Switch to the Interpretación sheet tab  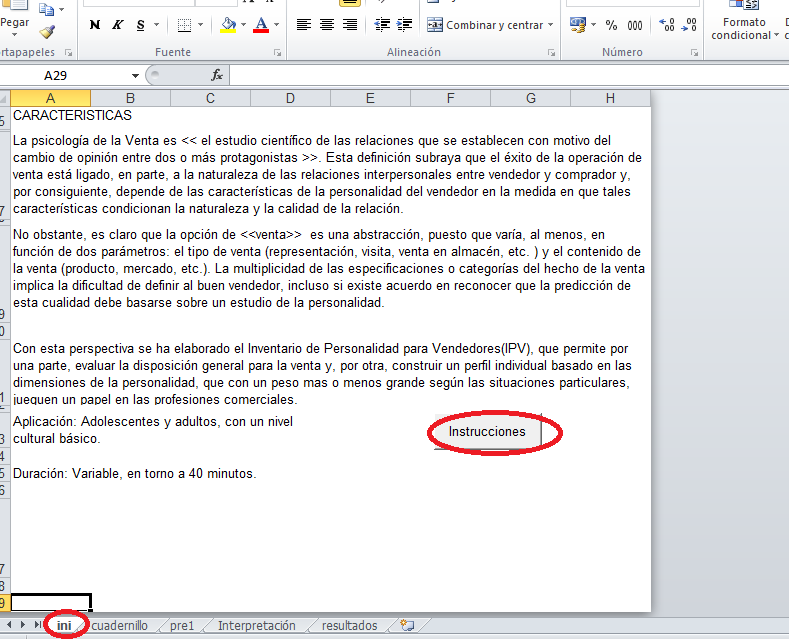click(257, 625)
